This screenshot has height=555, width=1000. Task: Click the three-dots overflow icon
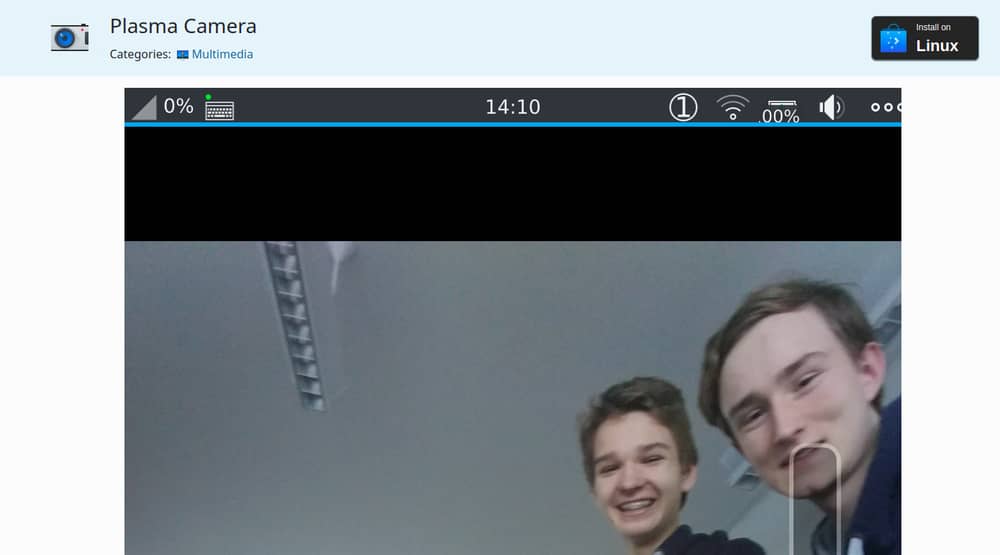click(x=886, y=107)
